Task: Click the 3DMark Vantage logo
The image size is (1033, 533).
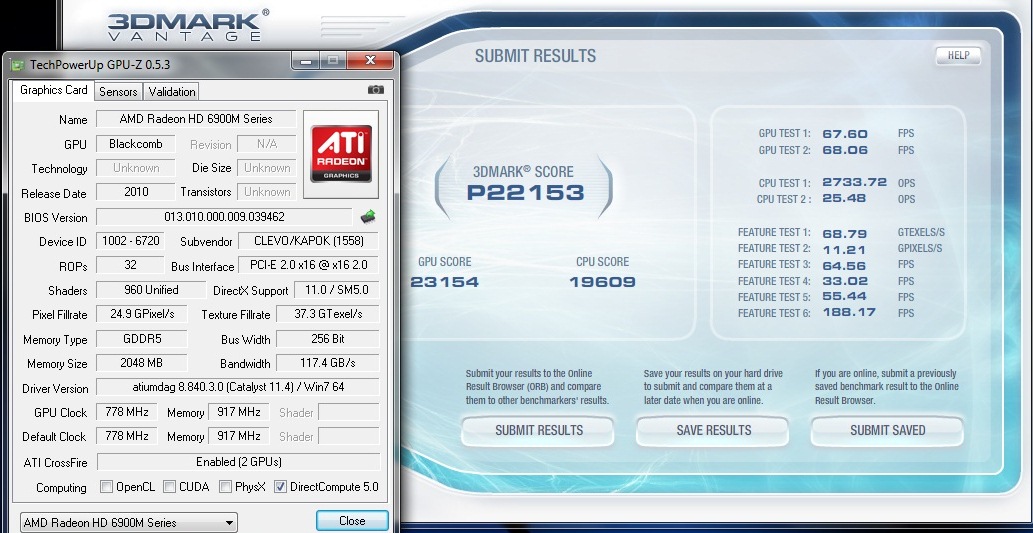Action: [188, 26]
